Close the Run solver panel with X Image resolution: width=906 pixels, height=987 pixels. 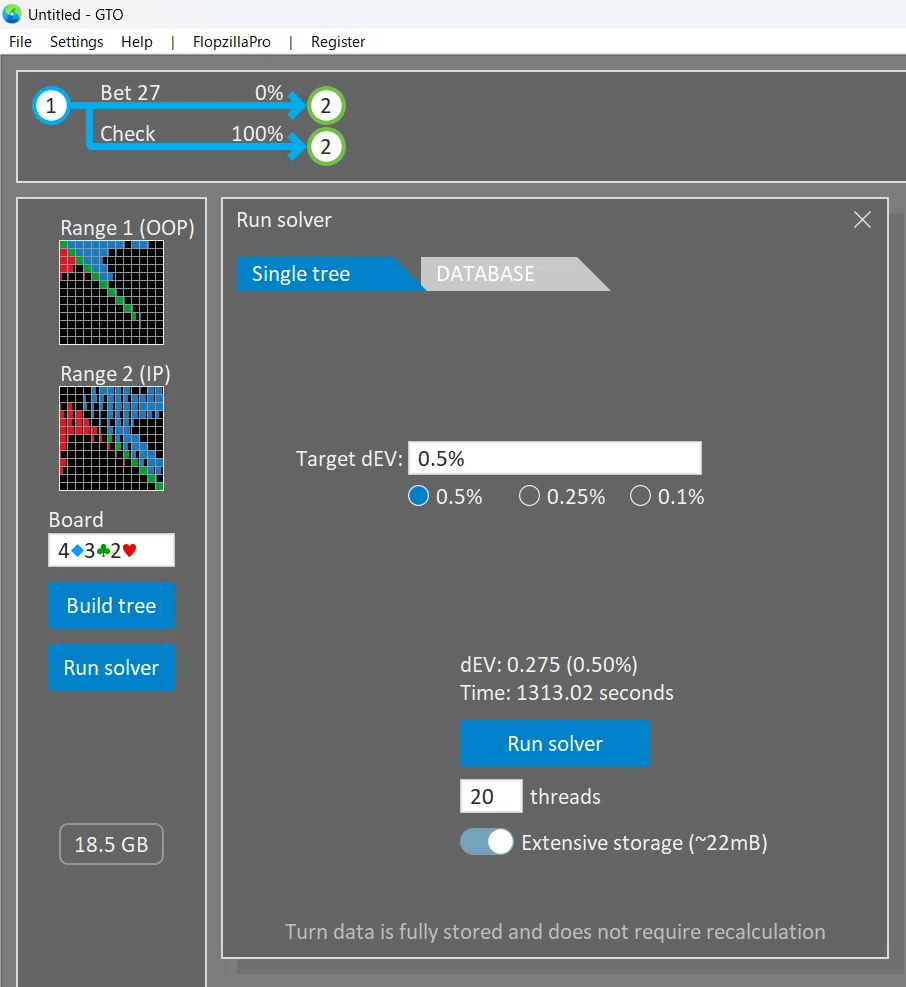862,220
